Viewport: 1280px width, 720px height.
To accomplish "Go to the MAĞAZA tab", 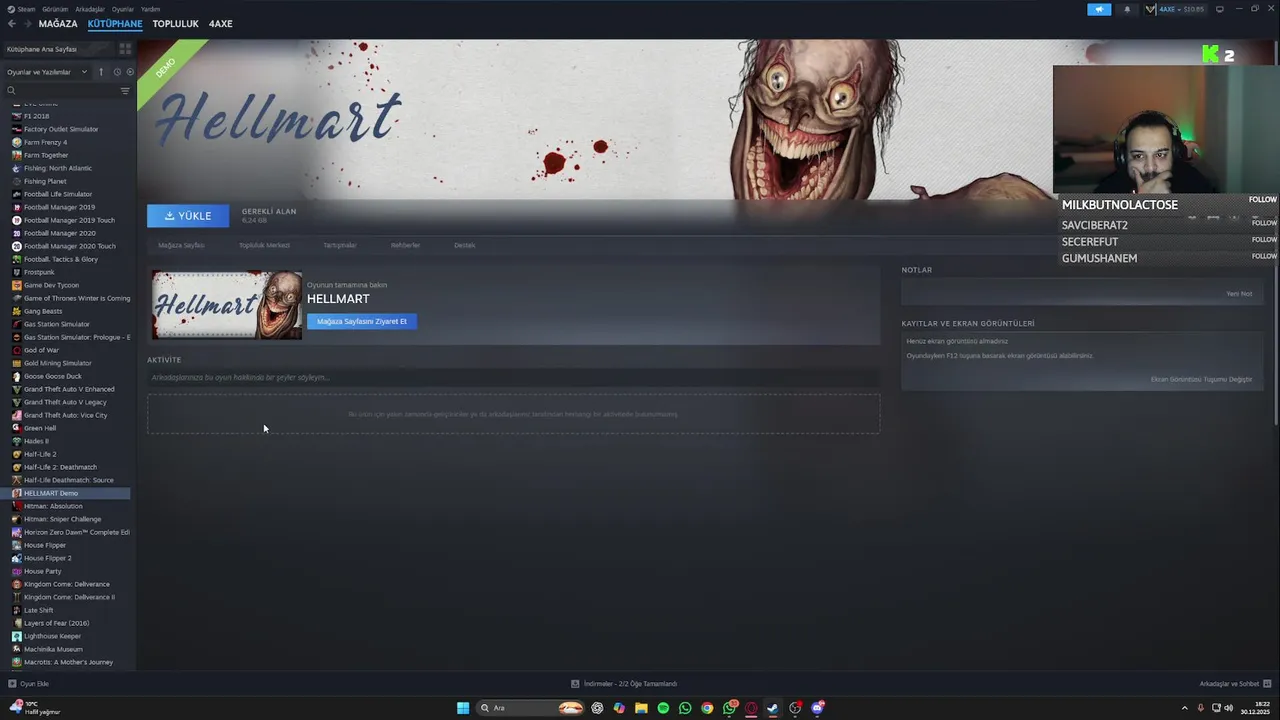I will (x=58, y=24).
